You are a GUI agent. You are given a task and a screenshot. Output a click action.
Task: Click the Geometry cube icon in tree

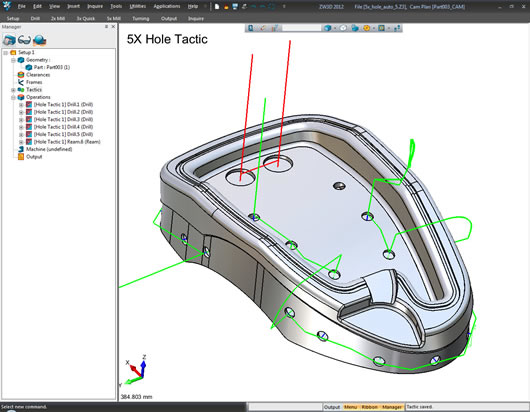(21, 60)
